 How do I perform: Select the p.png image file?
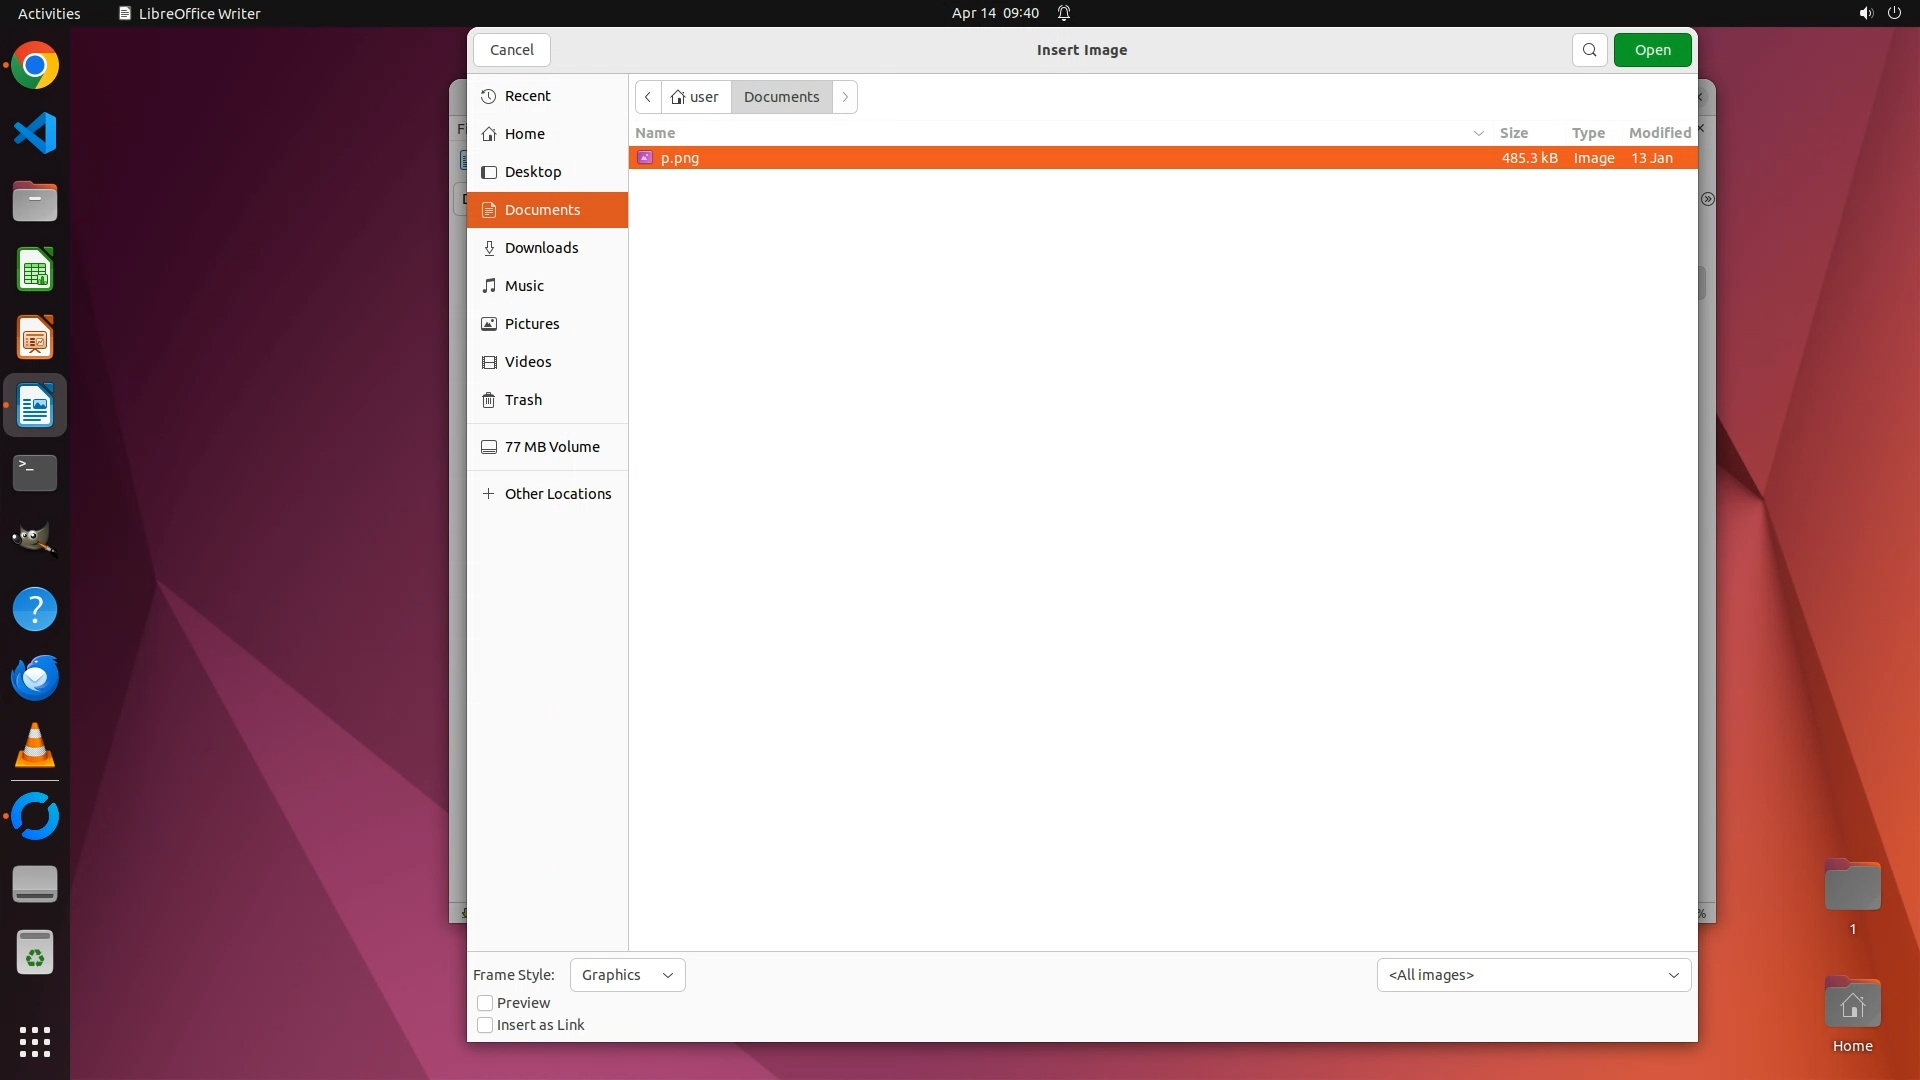tap(680, 158)
